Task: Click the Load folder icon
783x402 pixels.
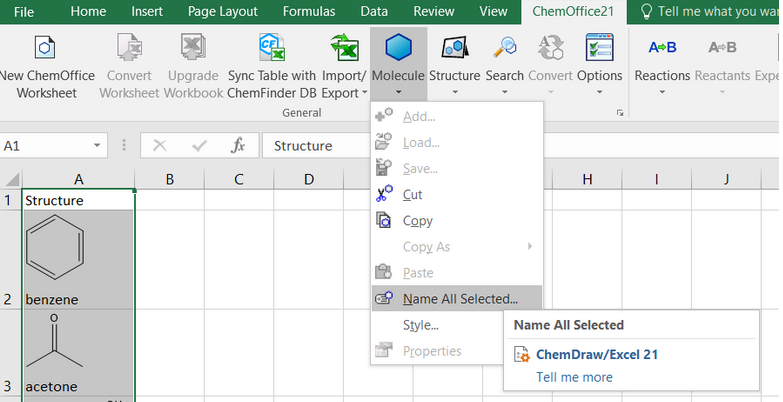Action: pos(384,142)
